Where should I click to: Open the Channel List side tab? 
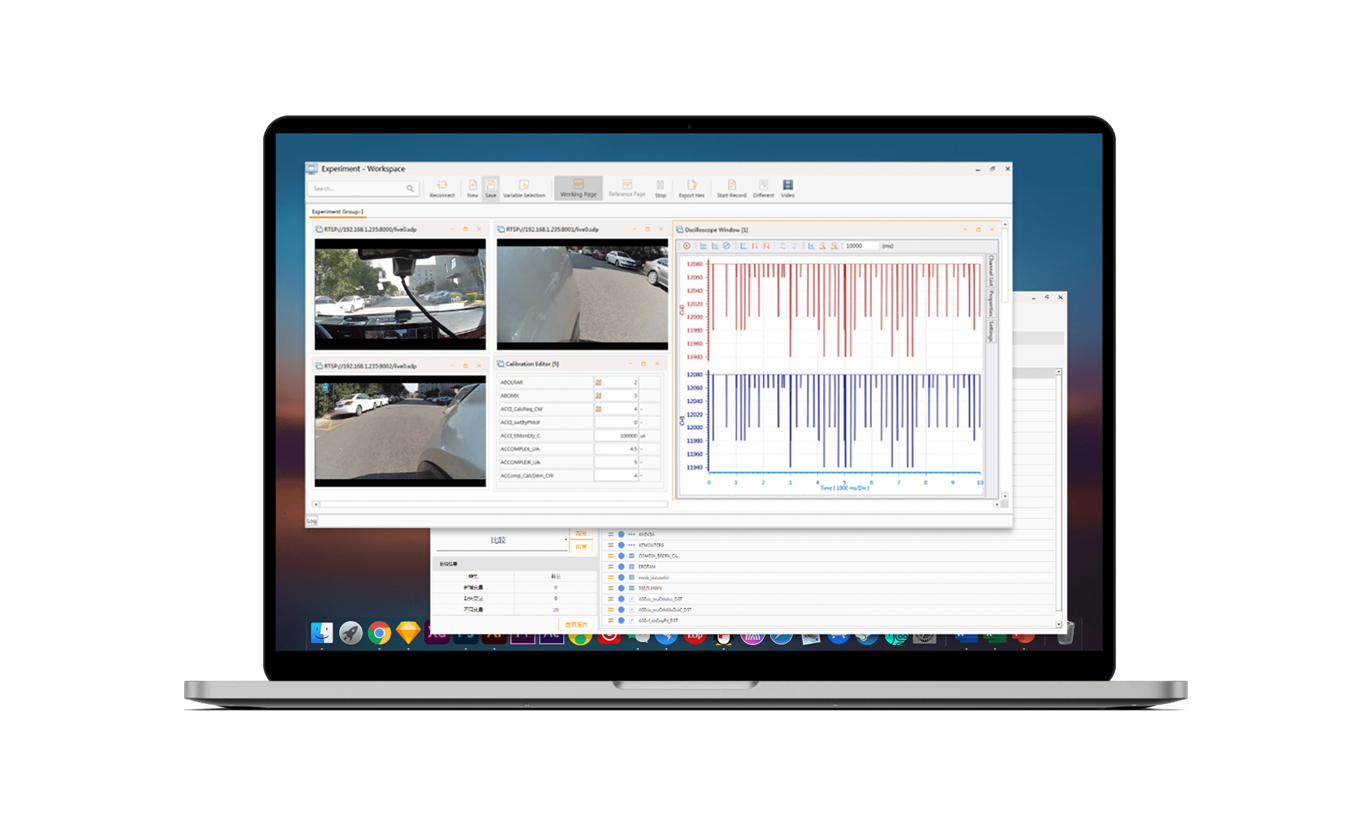(x=990, y=273)
